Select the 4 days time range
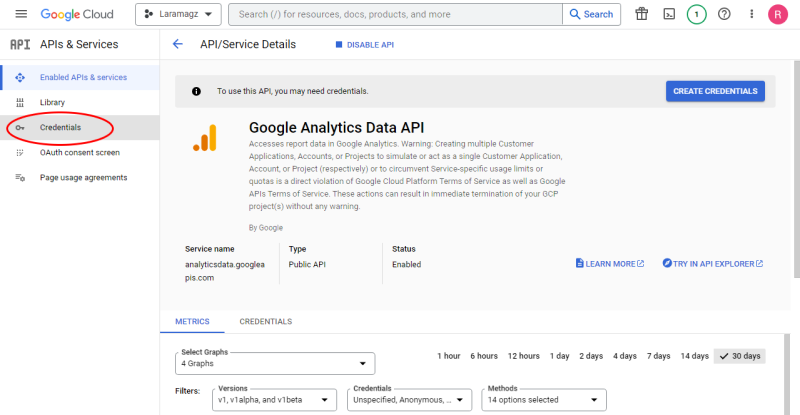 [624, 356]
